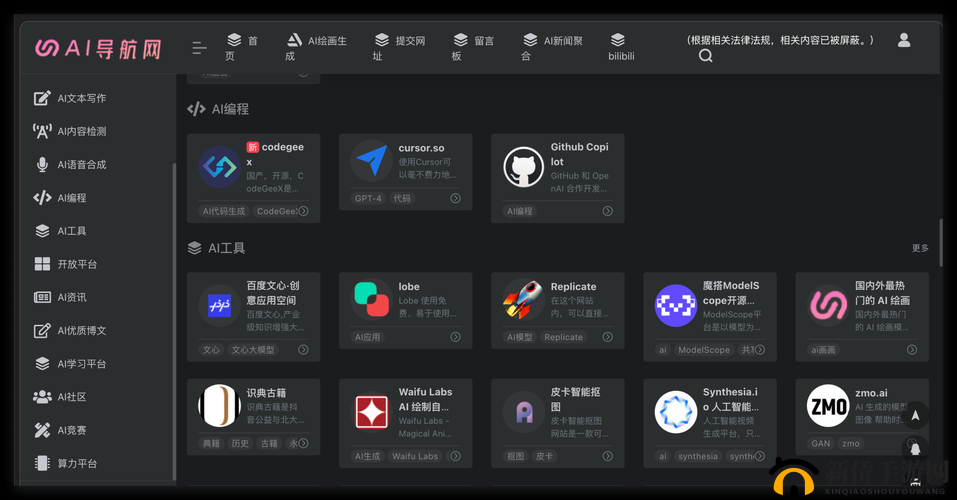Open arrow on the 国内外最热门 AI绘画 card

click(x=912, y=350)
